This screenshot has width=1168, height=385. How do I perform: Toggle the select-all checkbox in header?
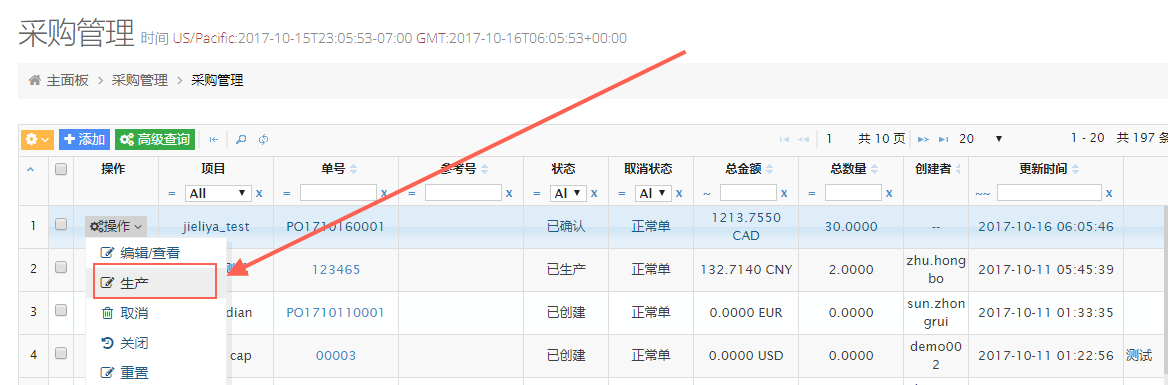pos(61,169)
